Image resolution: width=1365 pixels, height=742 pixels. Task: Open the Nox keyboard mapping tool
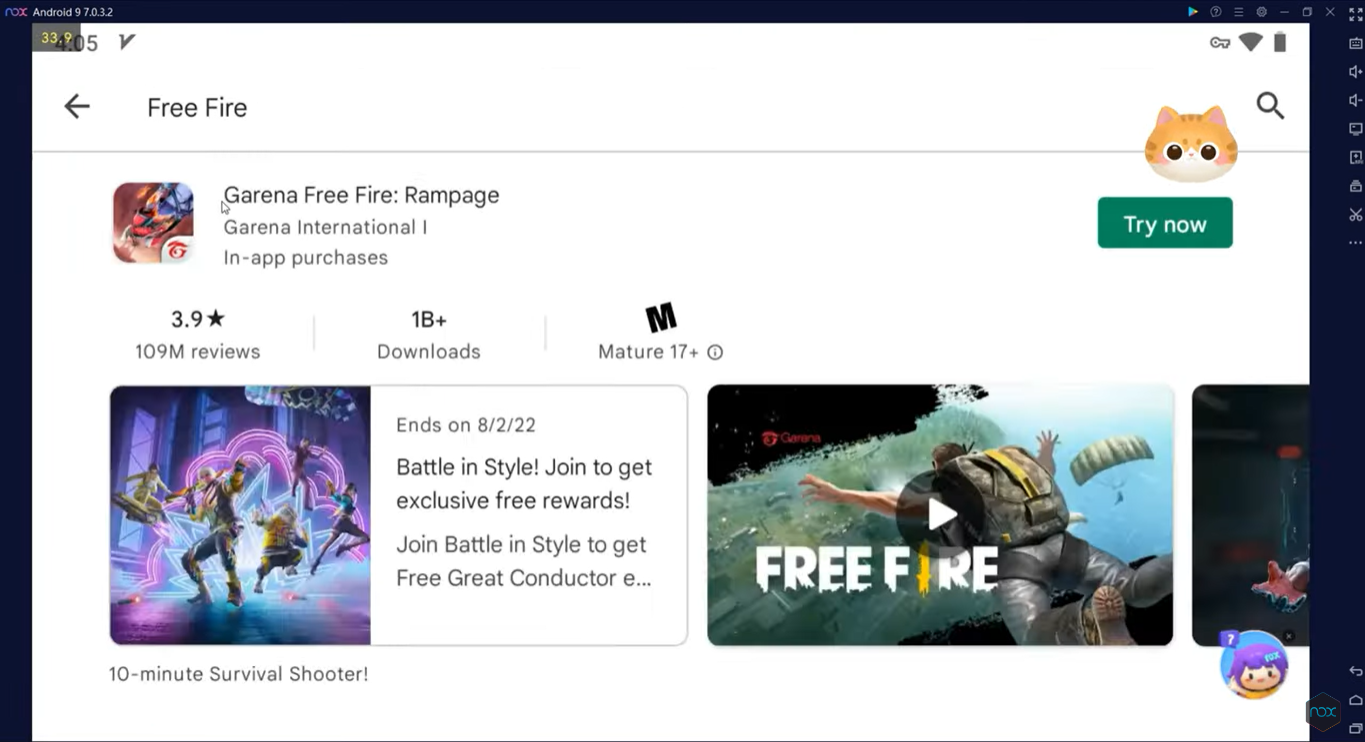pos(1355,43)
